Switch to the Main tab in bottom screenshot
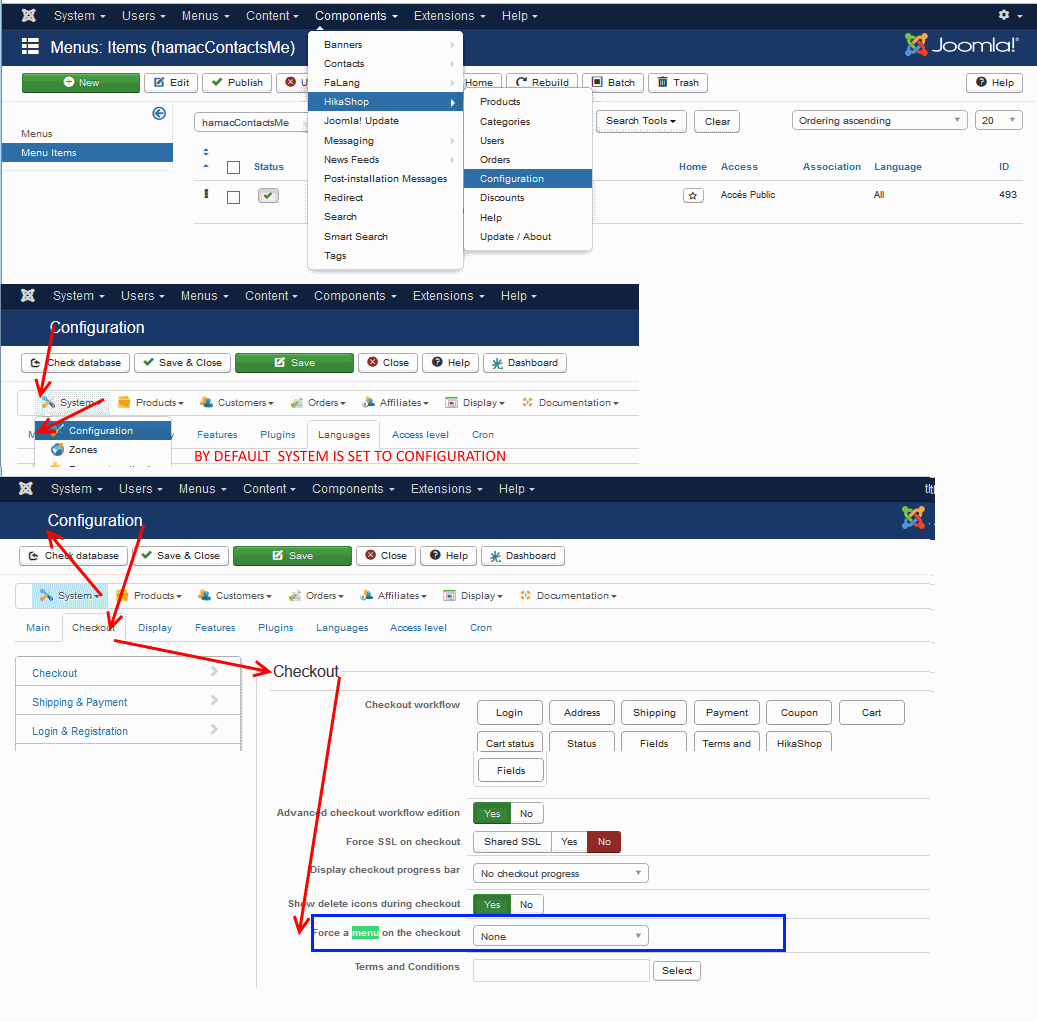The height and width of the screenshot is (1022, 1037). click(38, 628)
